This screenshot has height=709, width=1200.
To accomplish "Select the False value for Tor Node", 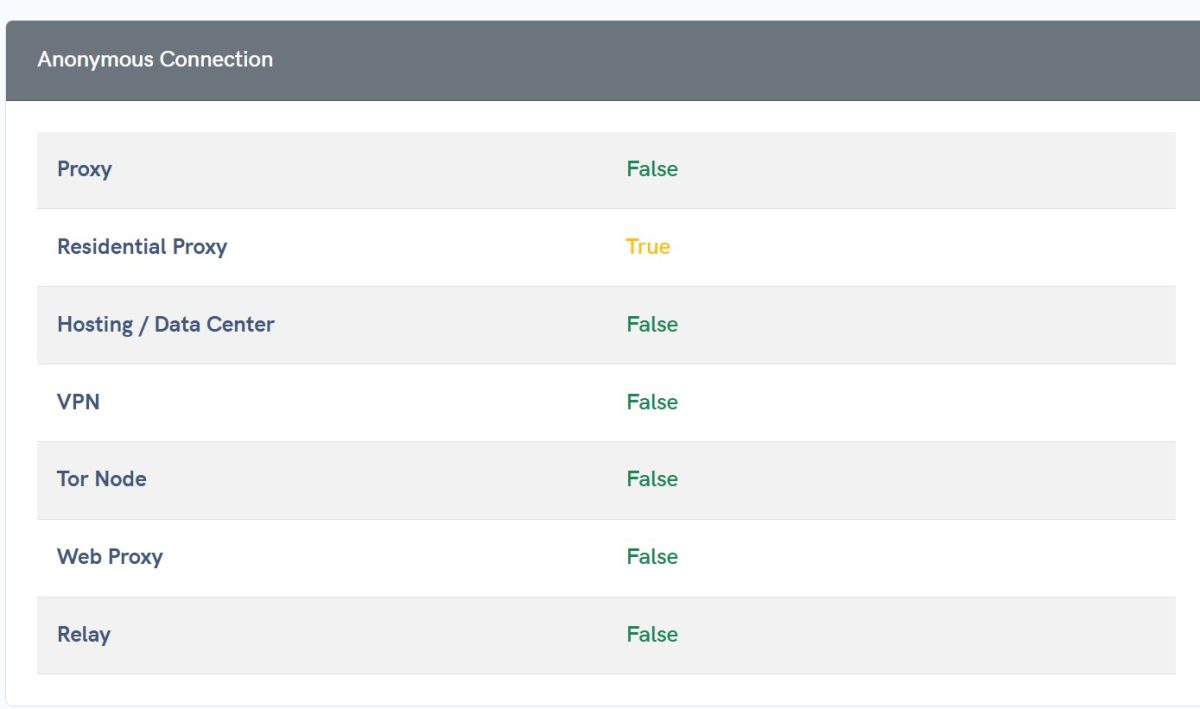I will (x=652, y=479).
